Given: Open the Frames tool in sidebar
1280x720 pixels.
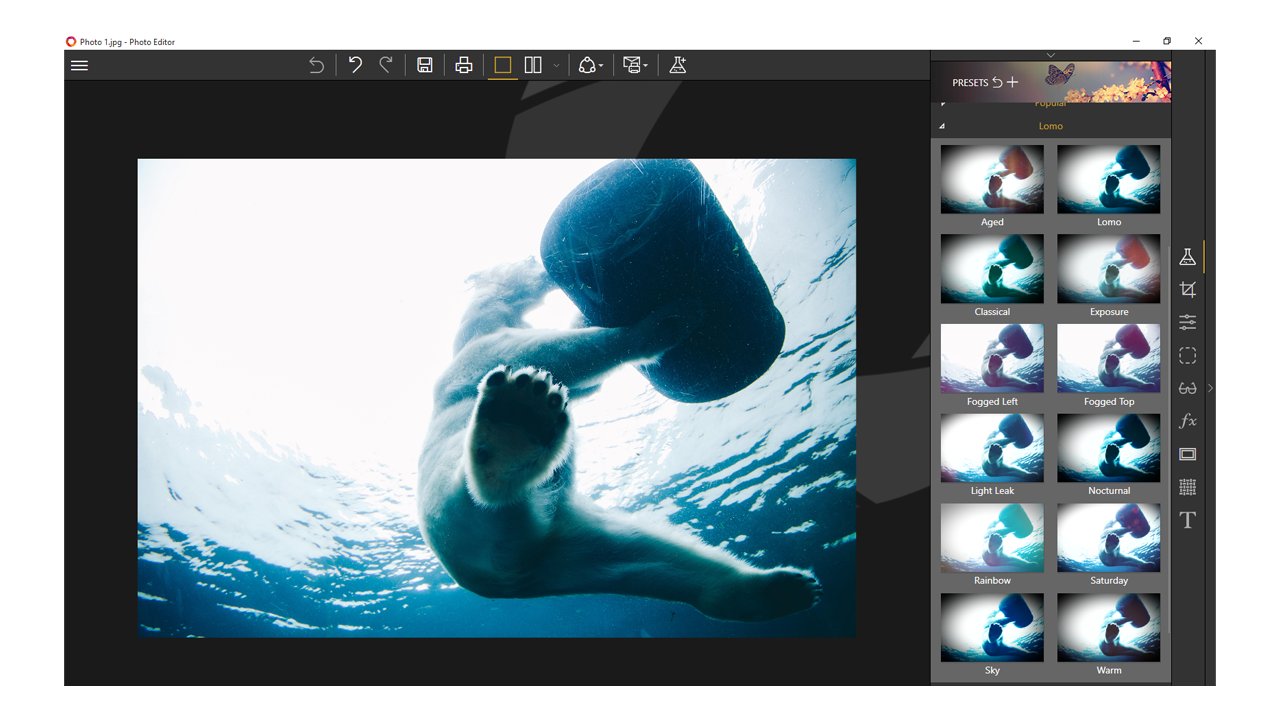Looking at the screenshot, I should [x=1188, y=454].
